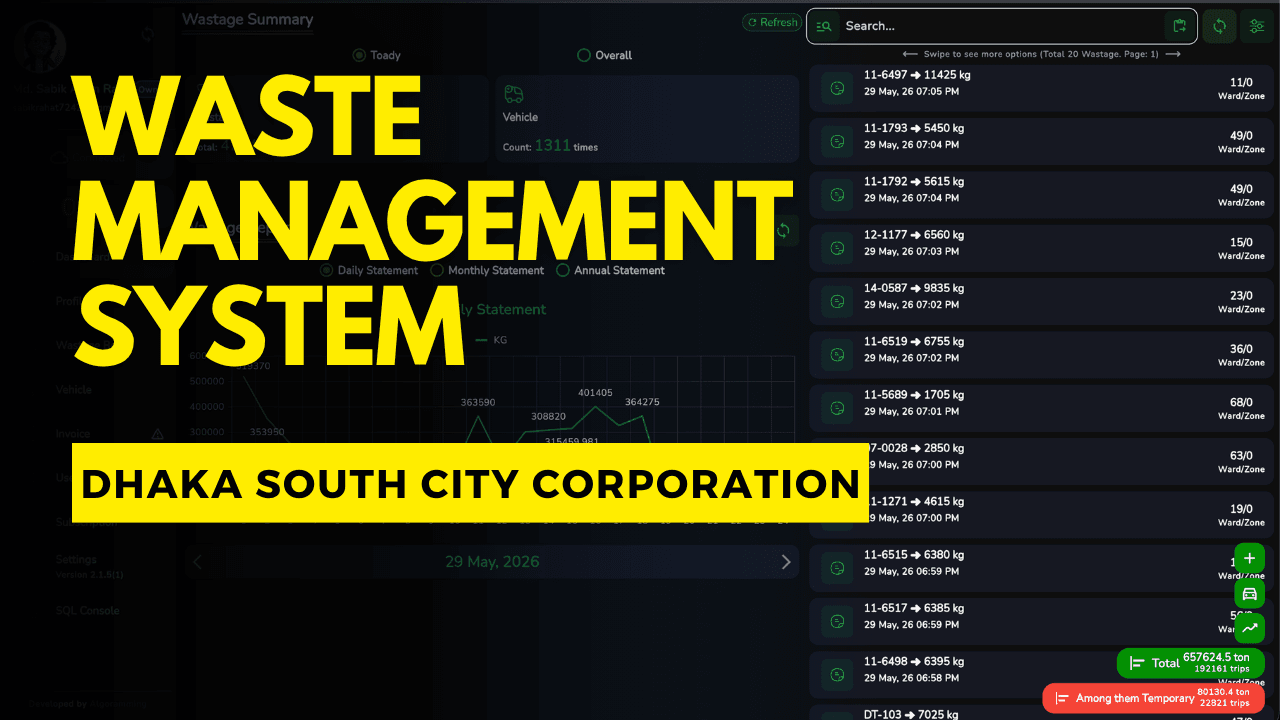Click the 36/0 Ward/Zone value
This screenshot has width=1280, height=720.
[x=1241, y=349]
